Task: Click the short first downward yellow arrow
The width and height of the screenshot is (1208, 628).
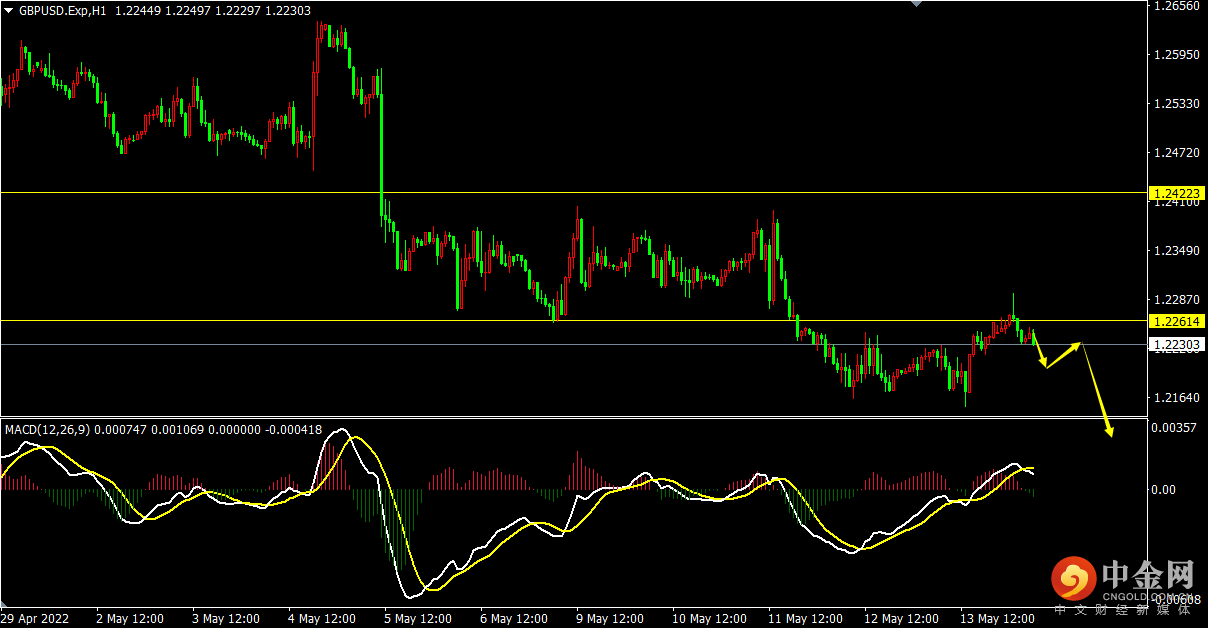Action: pyautogui.click(x=1039, y=350)
